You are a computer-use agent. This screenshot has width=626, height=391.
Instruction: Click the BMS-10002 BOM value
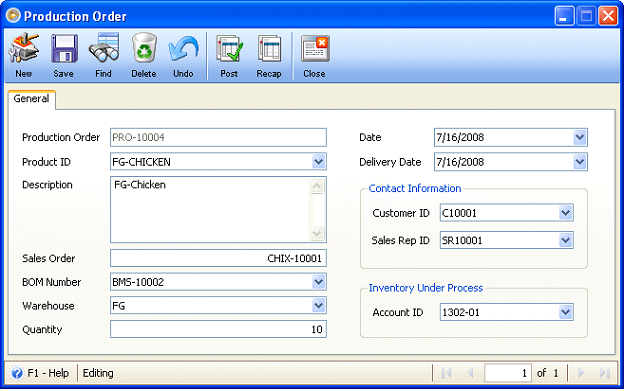(138, 282)
